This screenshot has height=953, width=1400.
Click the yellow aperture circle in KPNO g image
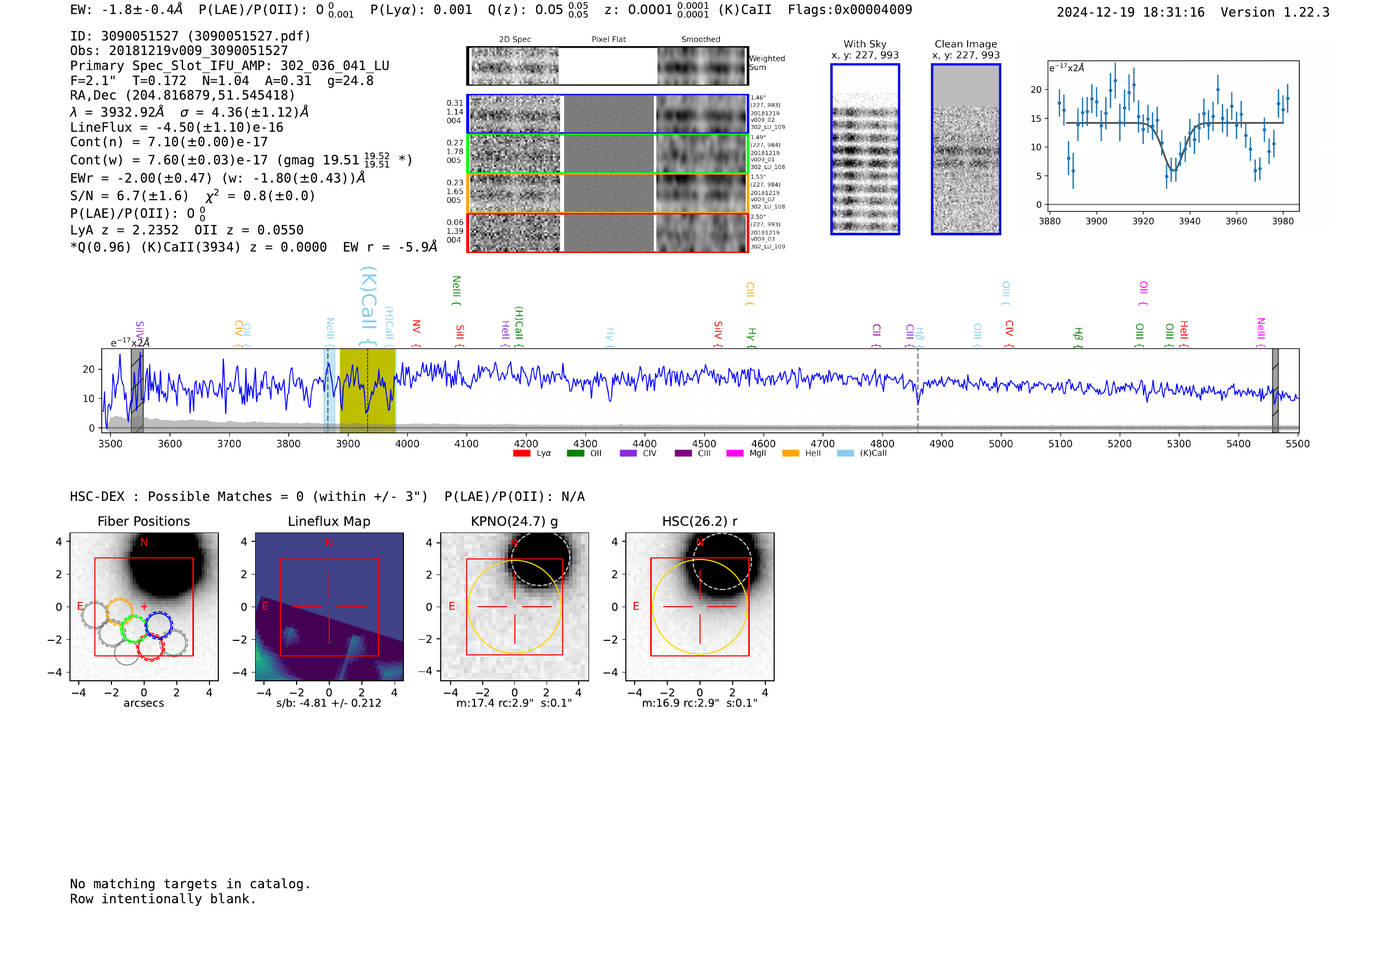514,607
